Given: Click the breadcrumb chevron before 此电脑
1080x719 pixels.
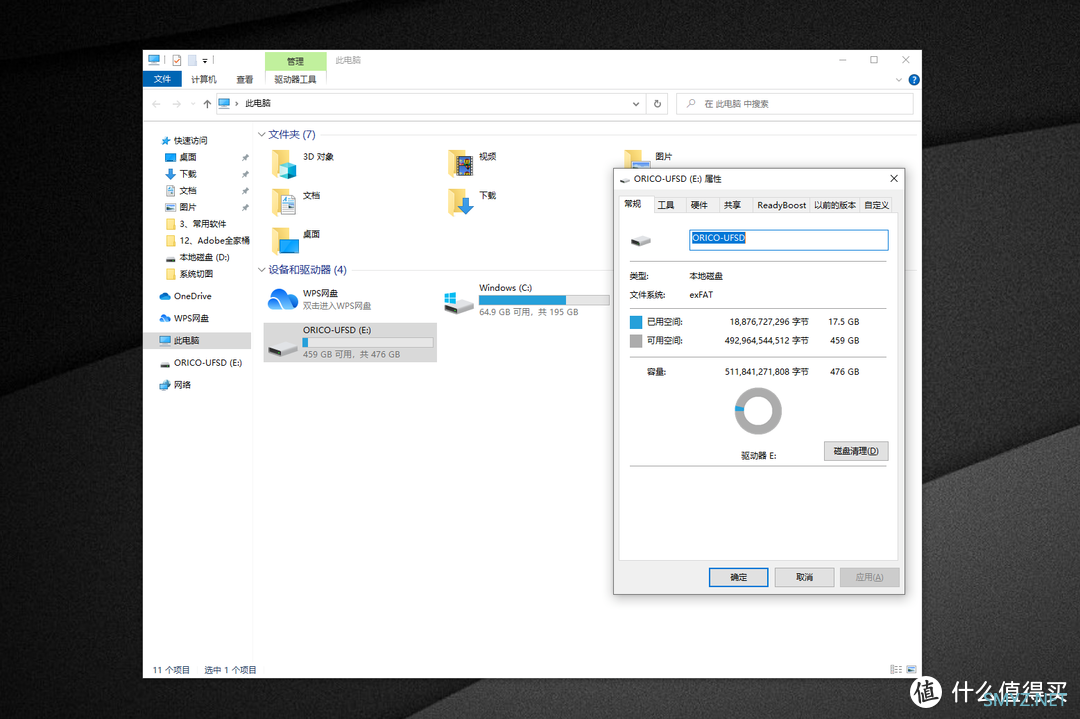Looking at the screenshot, I should click(x=237, y=104).
